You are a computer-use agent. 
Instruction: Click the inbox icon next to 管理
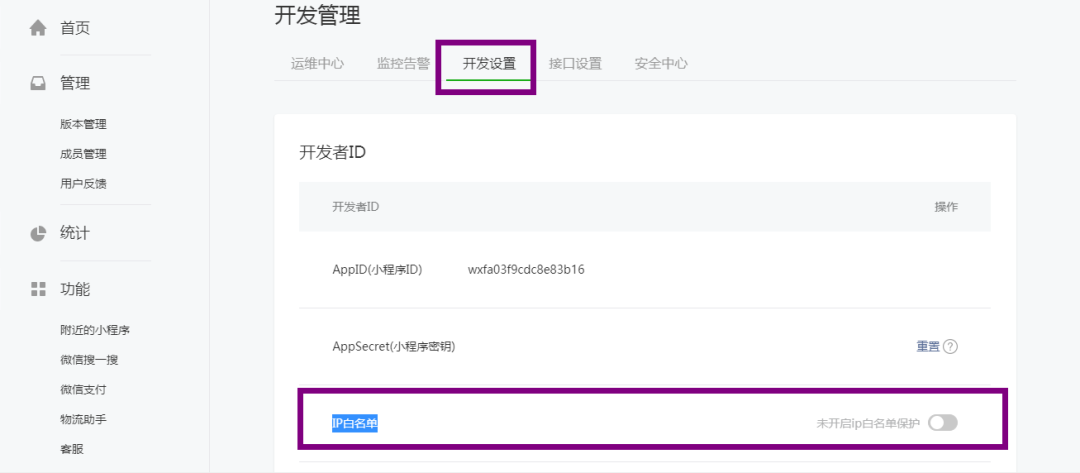coord(38,83)
